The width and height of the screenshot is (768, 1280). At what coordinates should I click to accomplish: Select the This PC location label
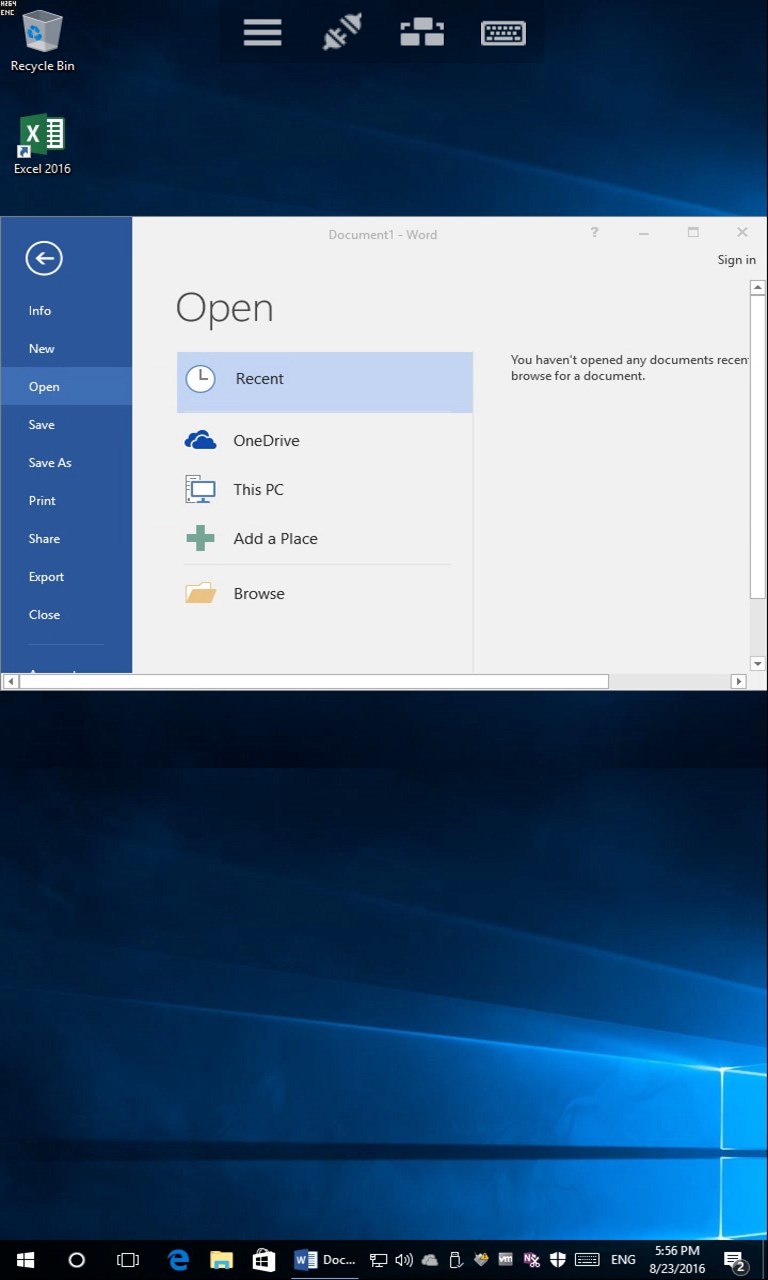pos(258,489)
